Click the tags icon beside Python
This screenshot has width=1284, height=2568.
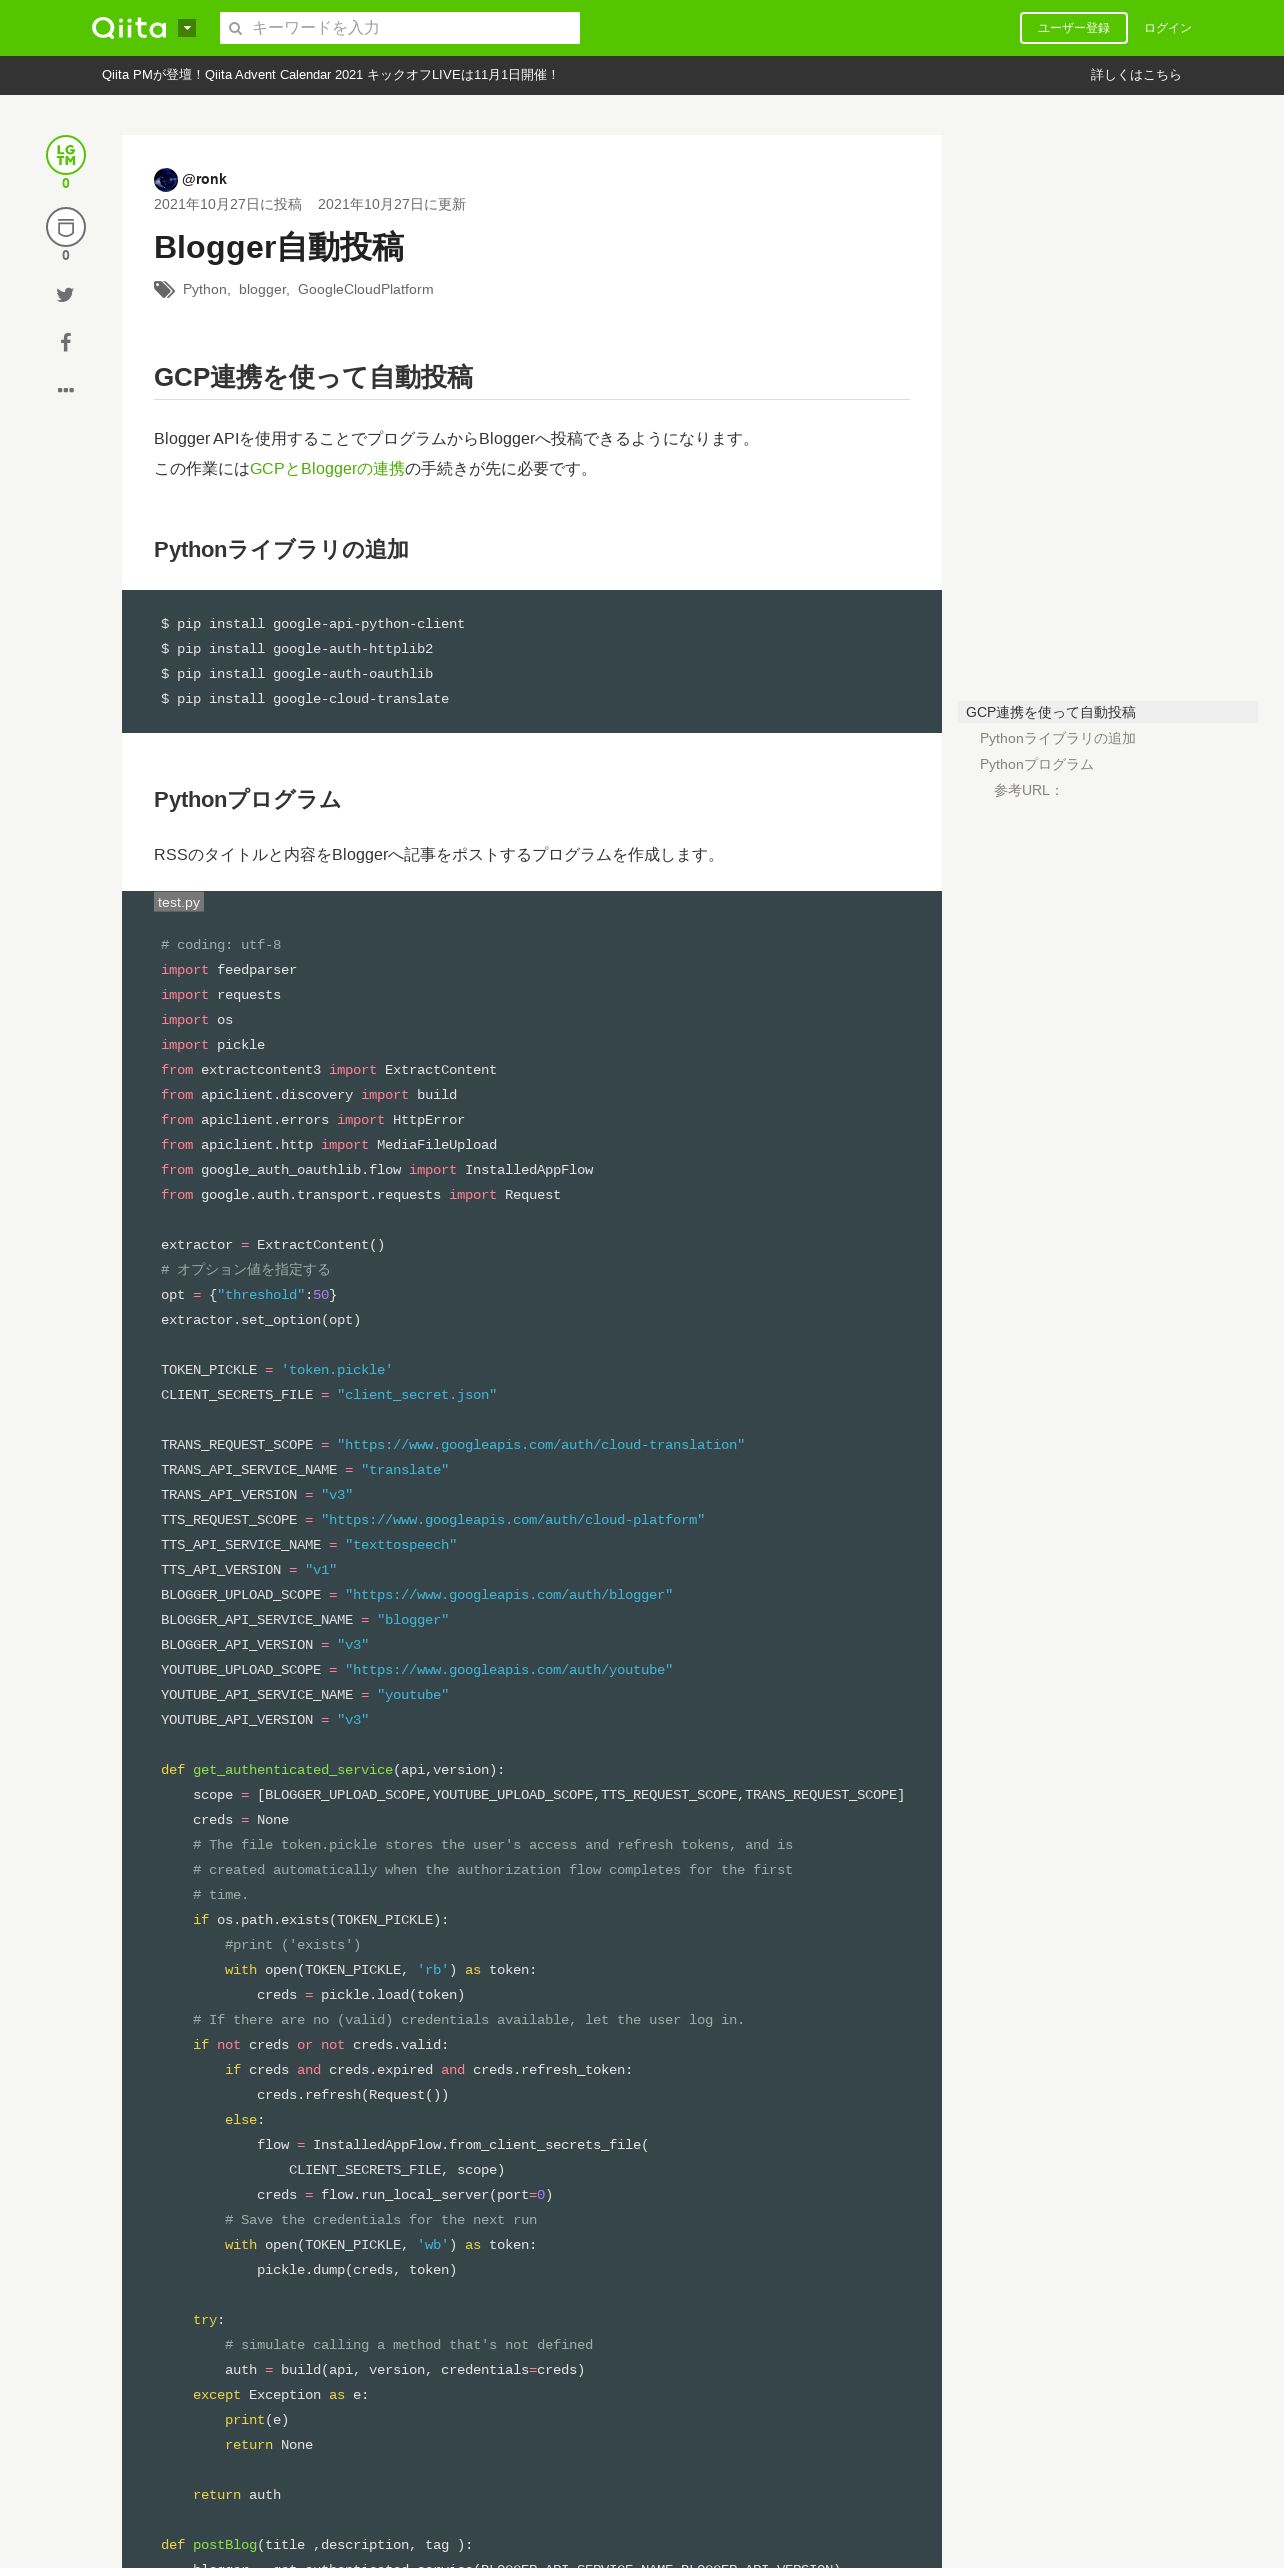pyautogui.click(x=164, y=290)
